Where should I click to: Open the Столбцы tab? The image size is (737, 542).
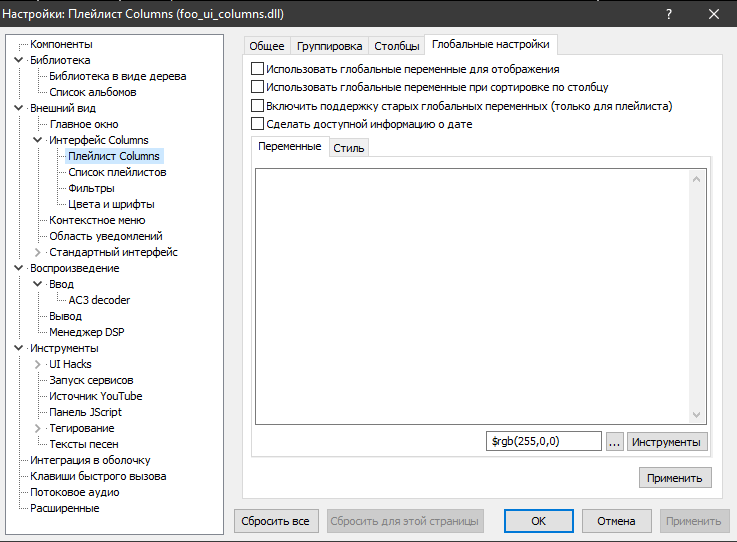(396, 46)
